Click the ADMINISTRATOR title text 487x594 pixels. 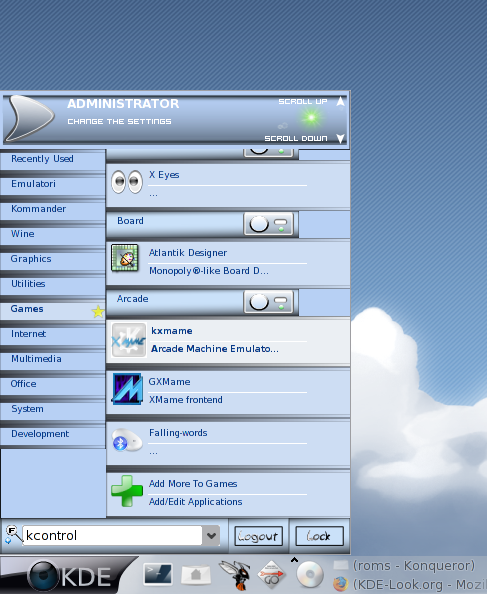(123, 103)
